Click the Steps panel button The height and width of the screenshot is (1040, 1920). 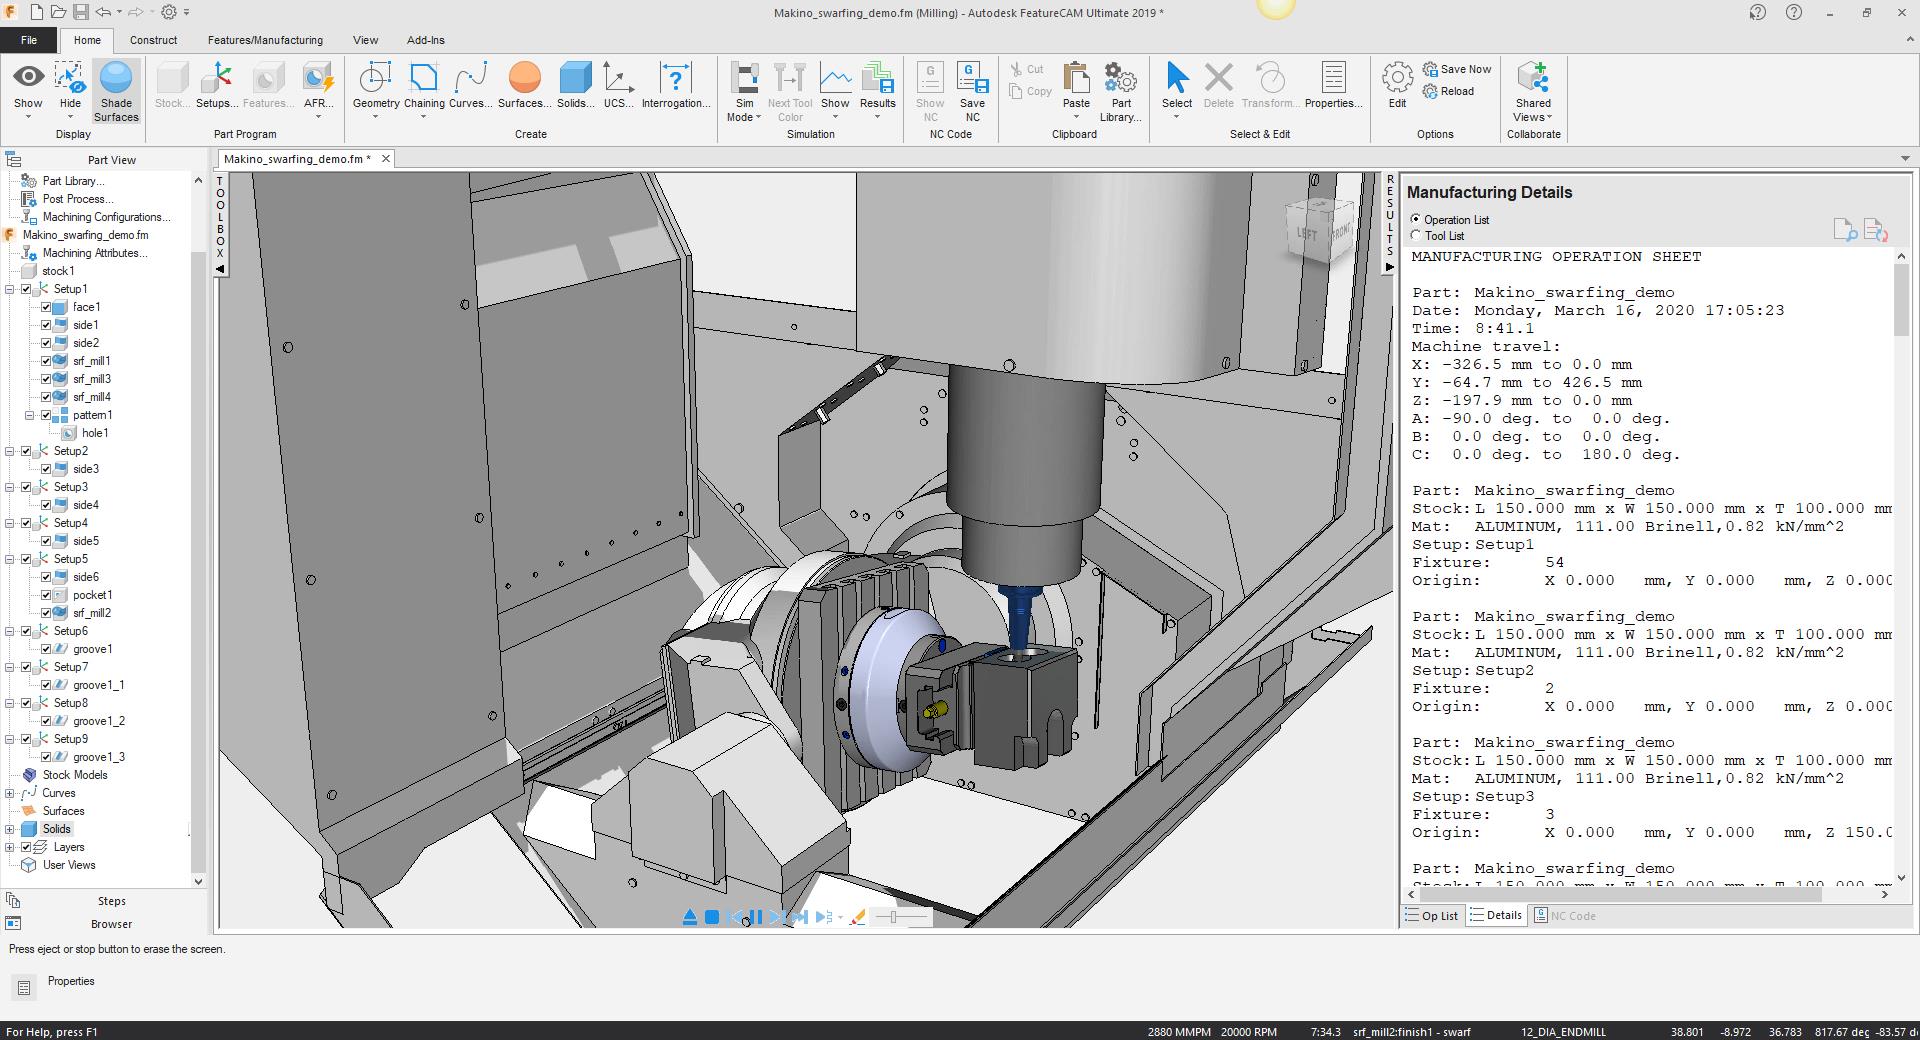(x=111, y=901)
